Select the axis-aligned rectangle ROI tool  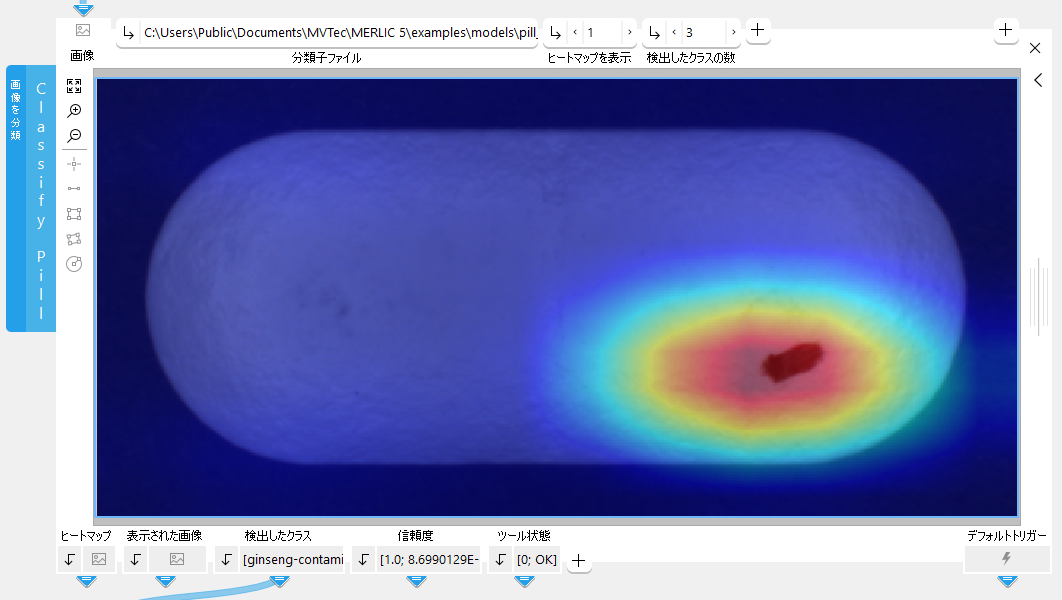(74, 214)
